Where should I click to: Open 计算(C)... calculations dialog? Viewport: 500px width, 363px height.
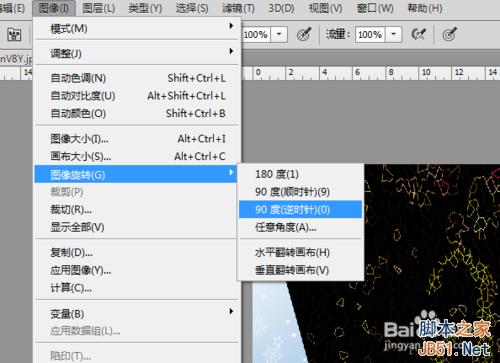click(137, 288)
